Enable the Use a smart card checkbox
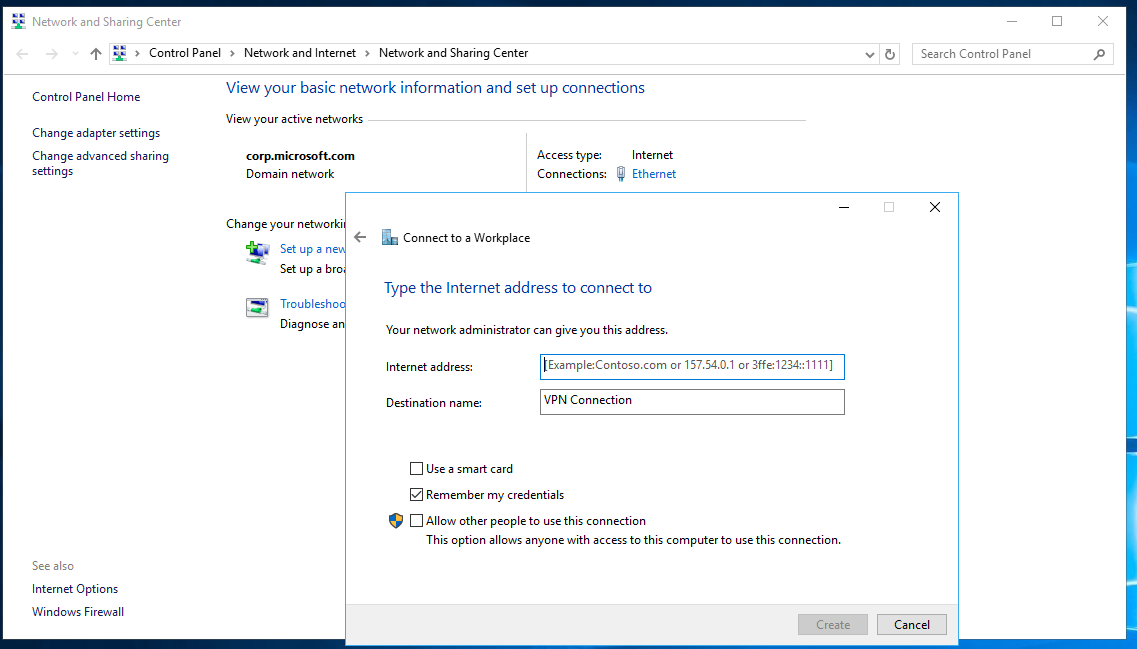The width and height of the screenshot is (1137, 649). (417, 469)
